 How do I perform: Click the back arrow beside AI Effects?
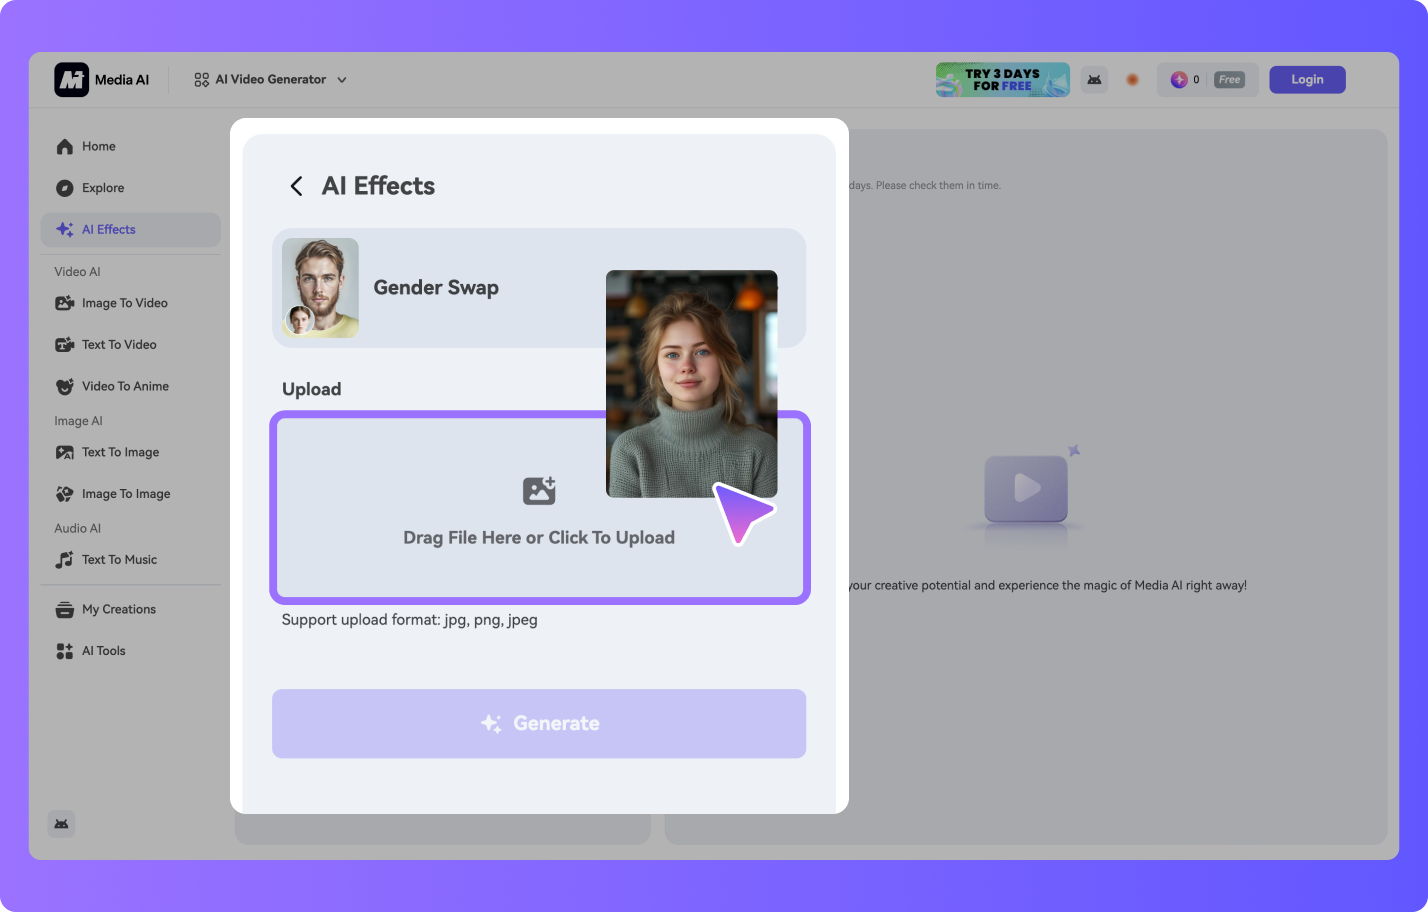pos(296,187)
